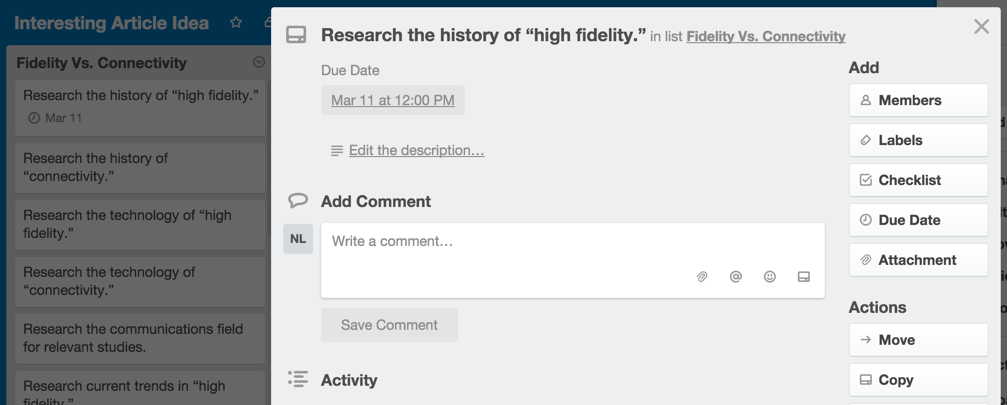Click the attachment paperclip icon in comment box
Viewport: 1007px width, 405px height.
click(702, 277)
